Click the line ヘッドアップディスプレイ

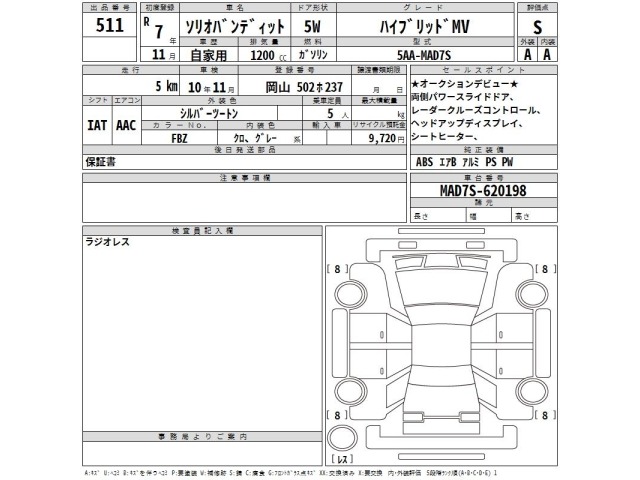point(467,123)
